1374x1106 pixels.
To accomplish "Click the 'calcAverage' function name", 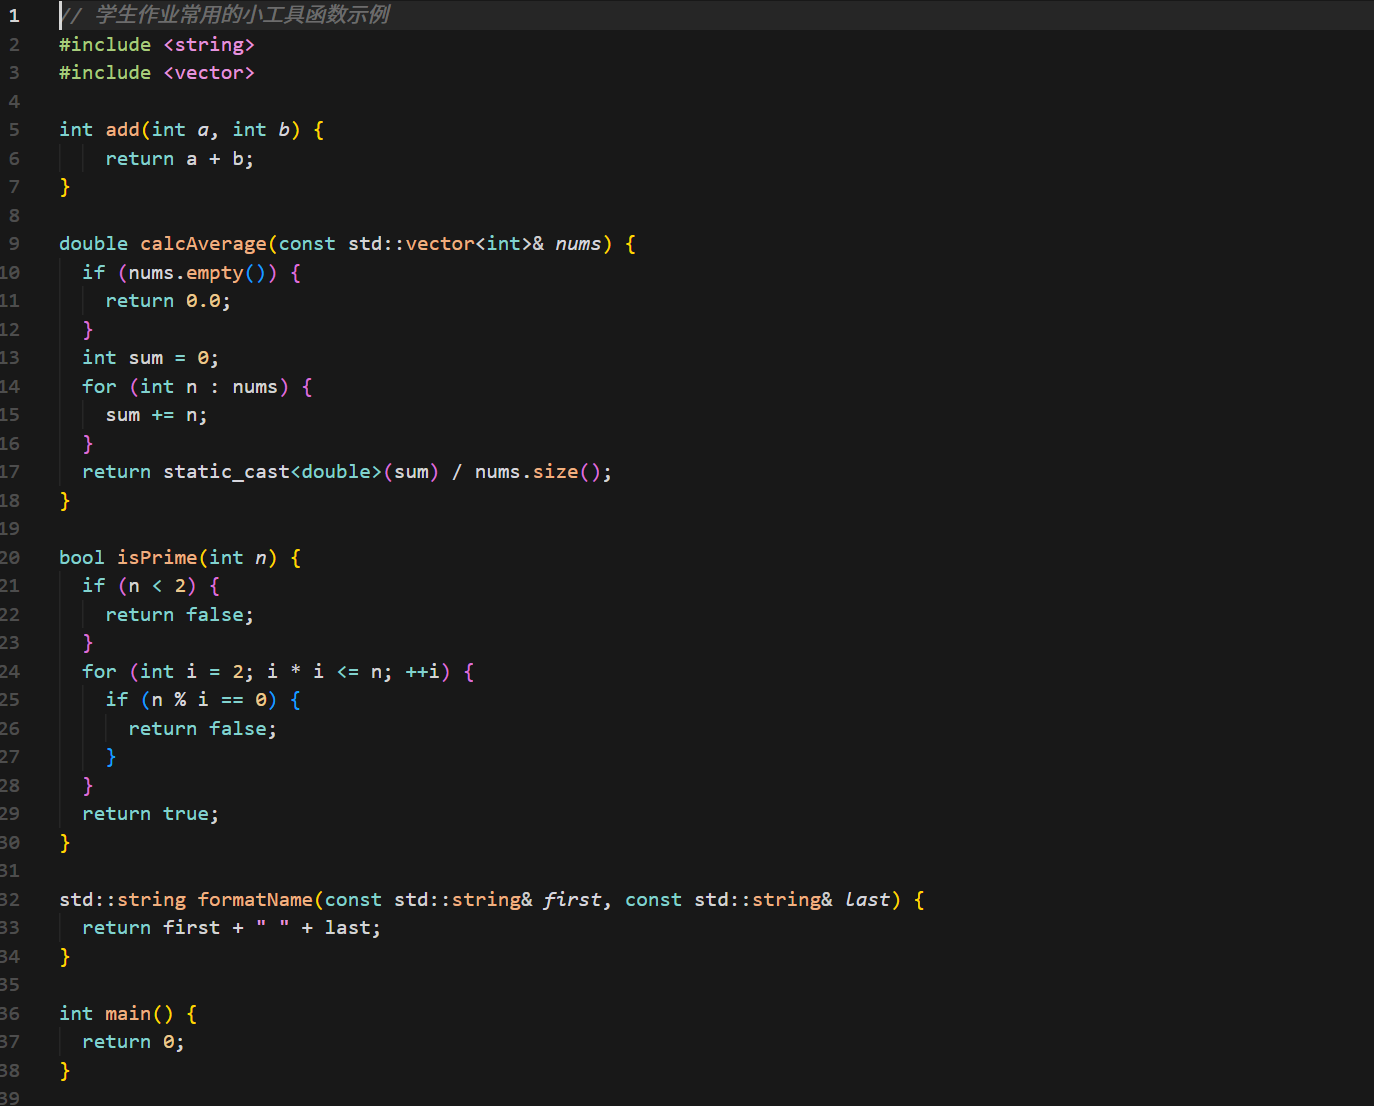I will tap(204, 244).
